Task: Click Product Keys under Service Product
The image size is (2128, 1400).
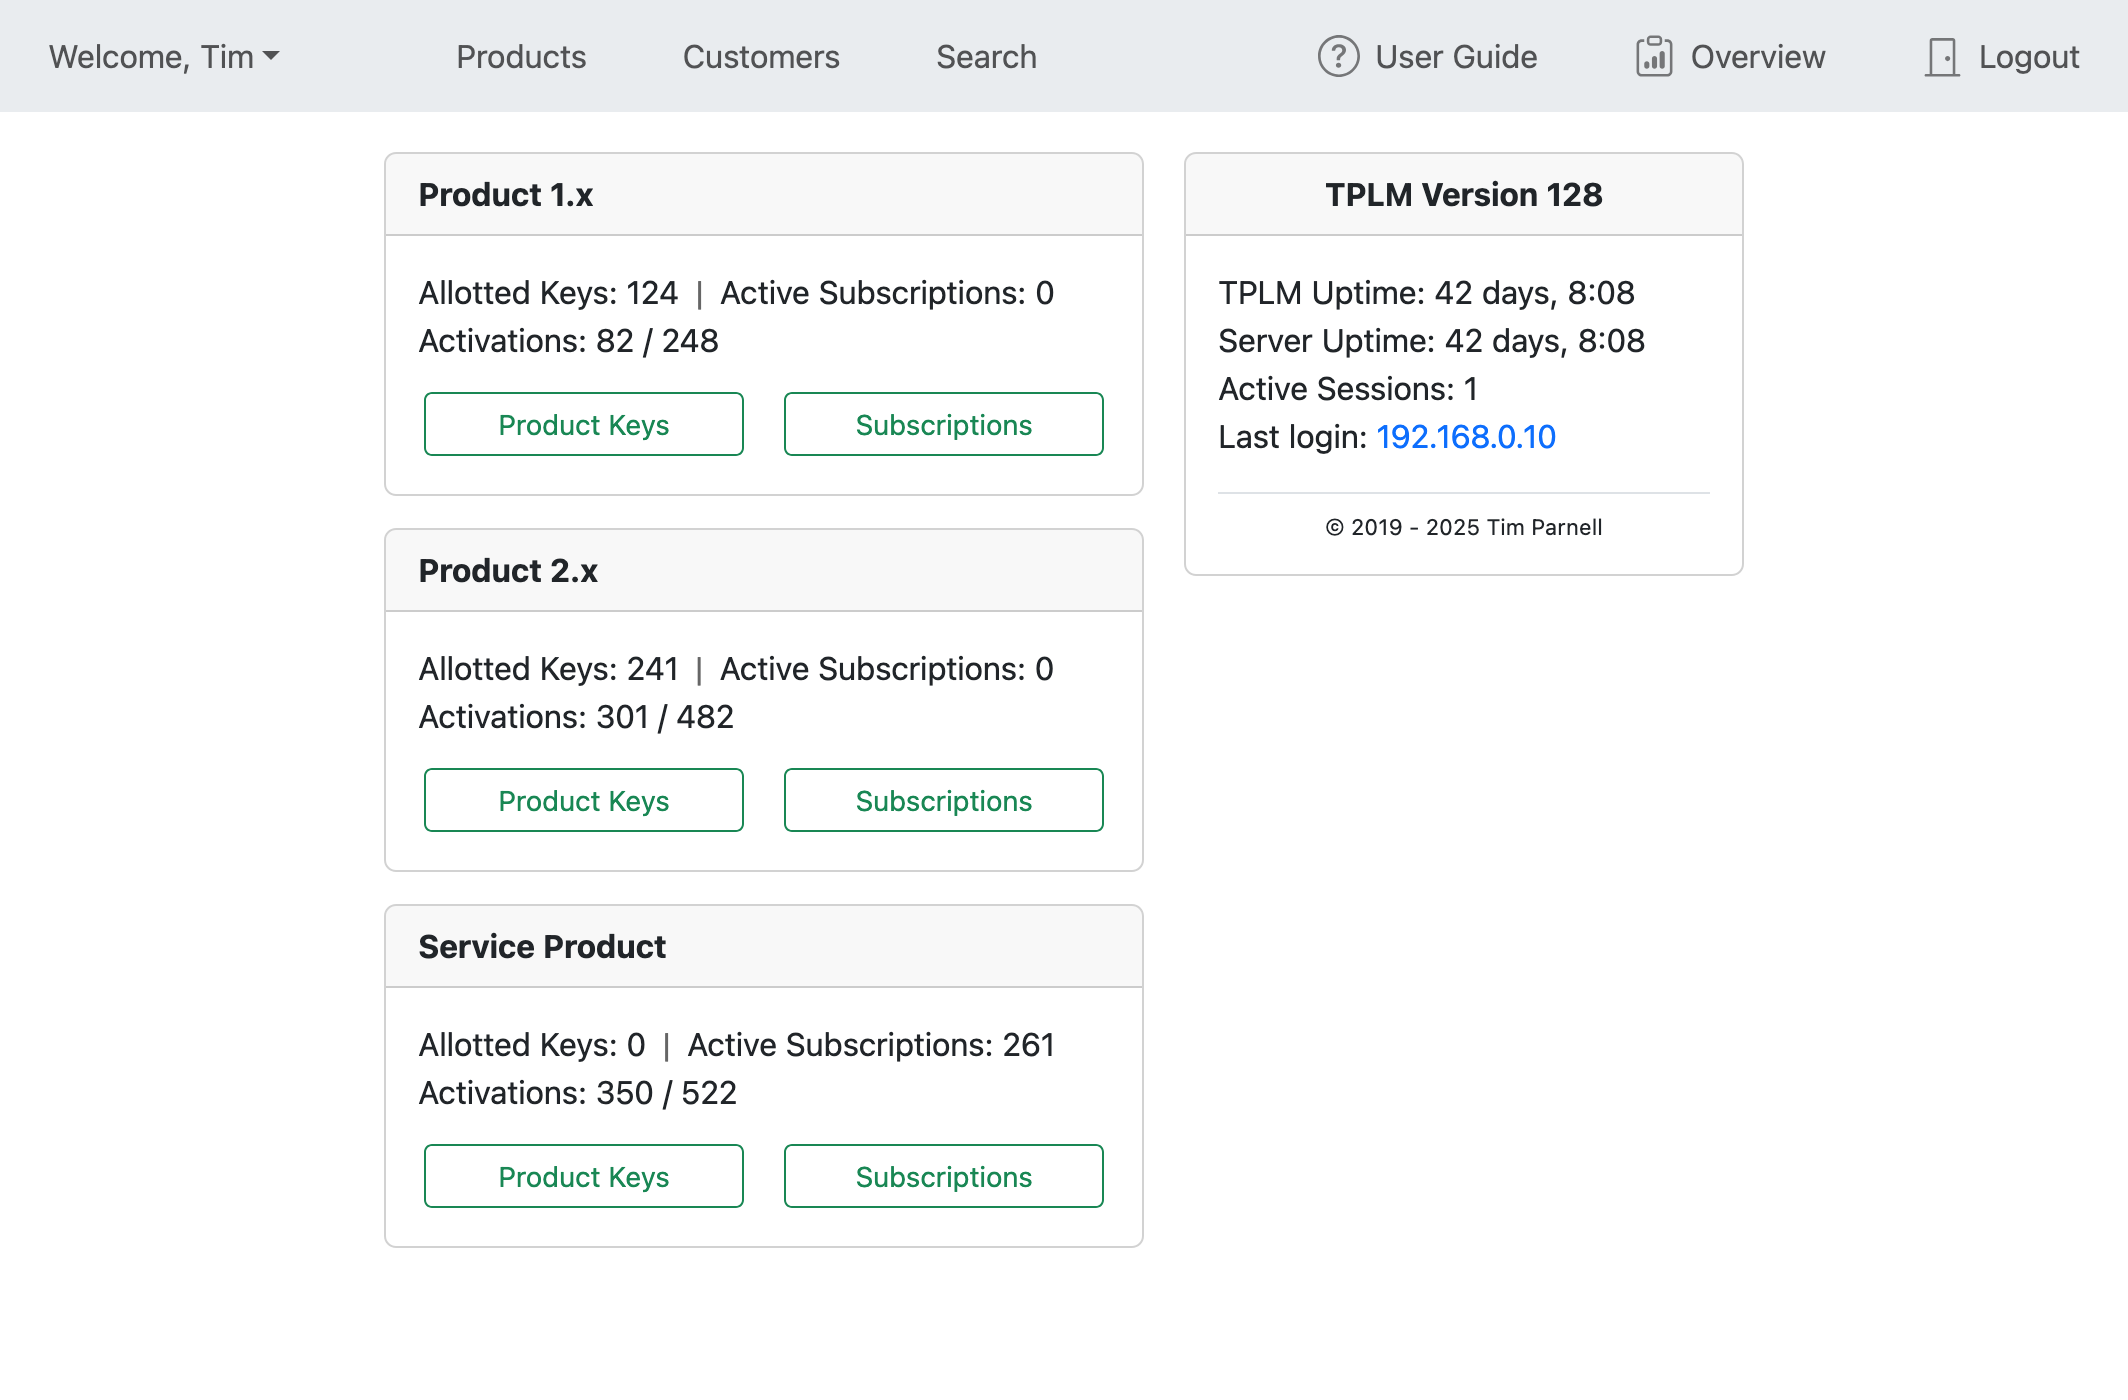Action: (x=583, y=1176)
